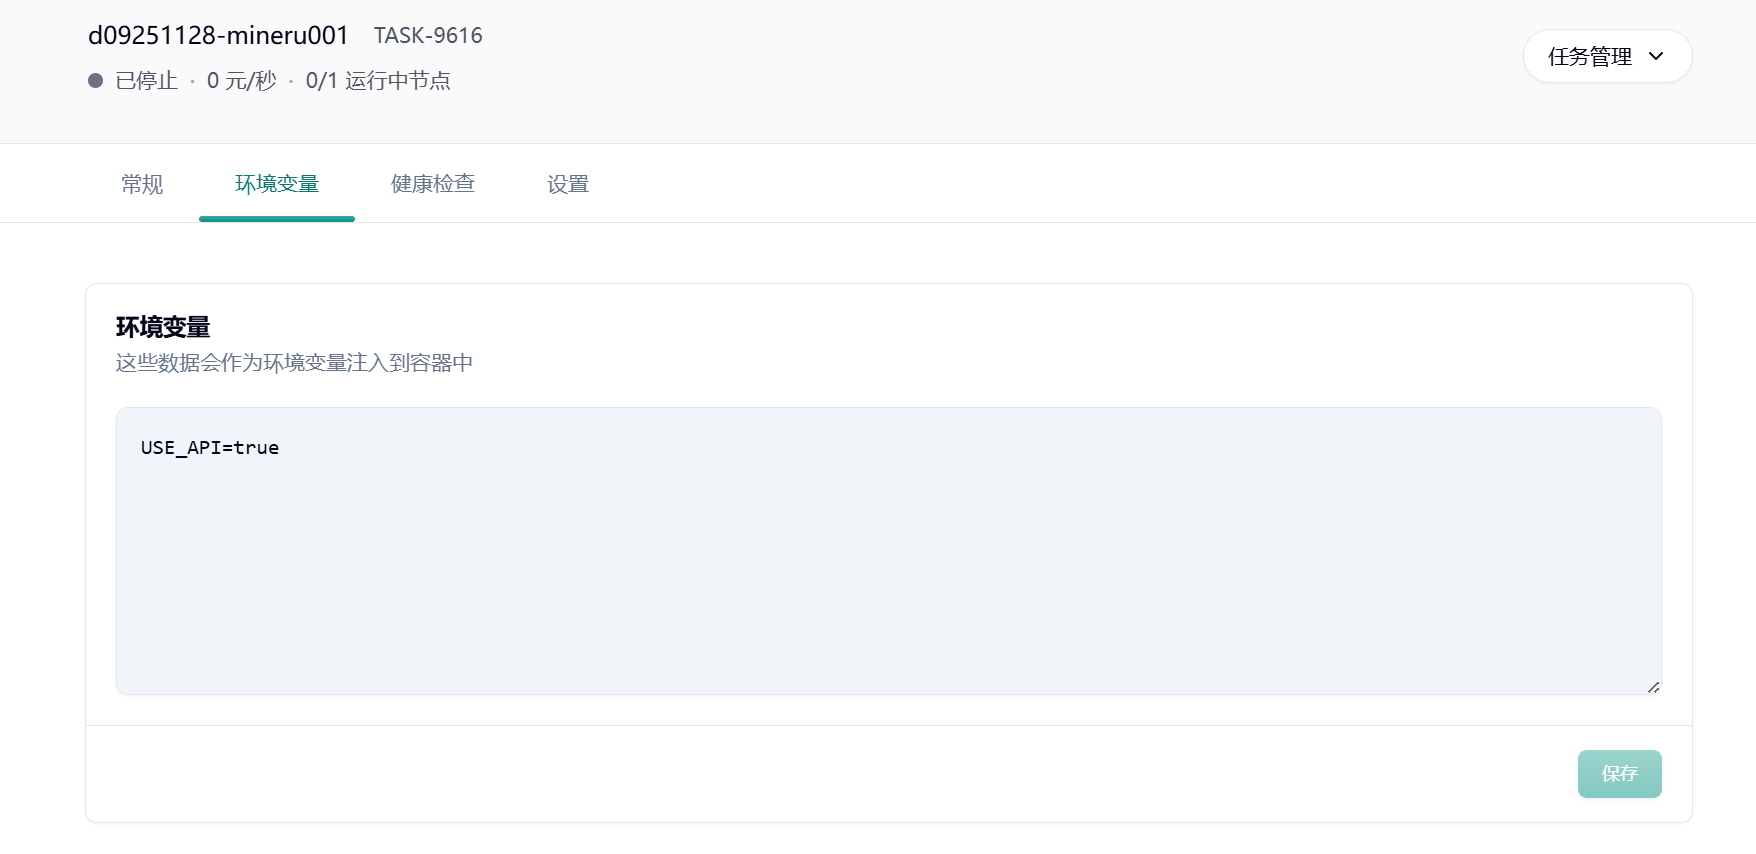Click the empty lower area of the textarea
The height and width of the screenshot is (854, 1756).
tap(889, 590)
